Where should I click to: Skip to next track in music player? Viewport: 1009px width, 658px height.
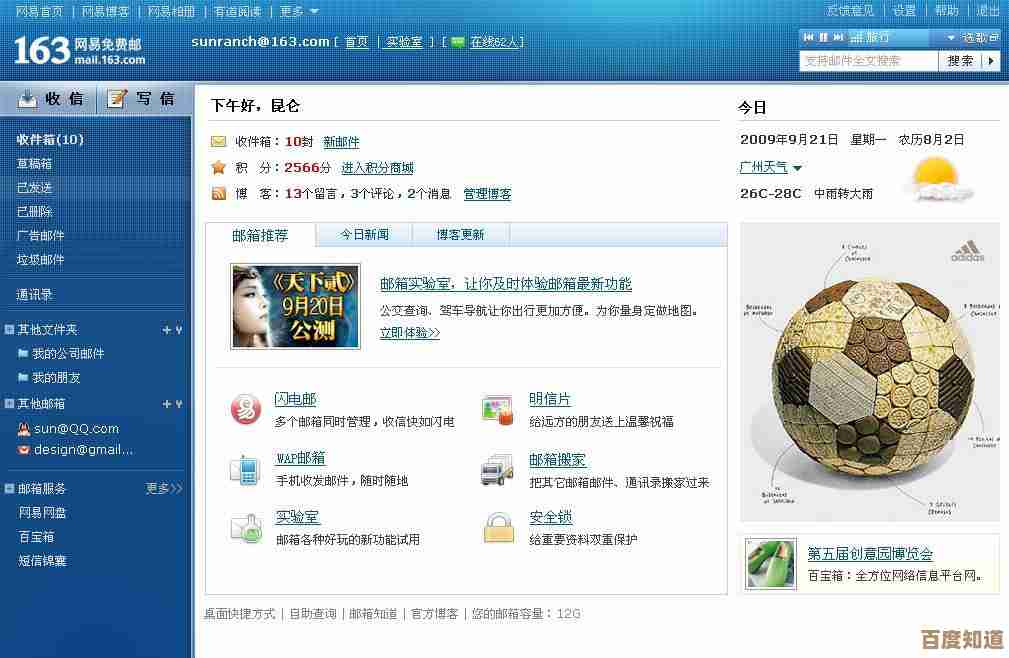pos(838,37)
